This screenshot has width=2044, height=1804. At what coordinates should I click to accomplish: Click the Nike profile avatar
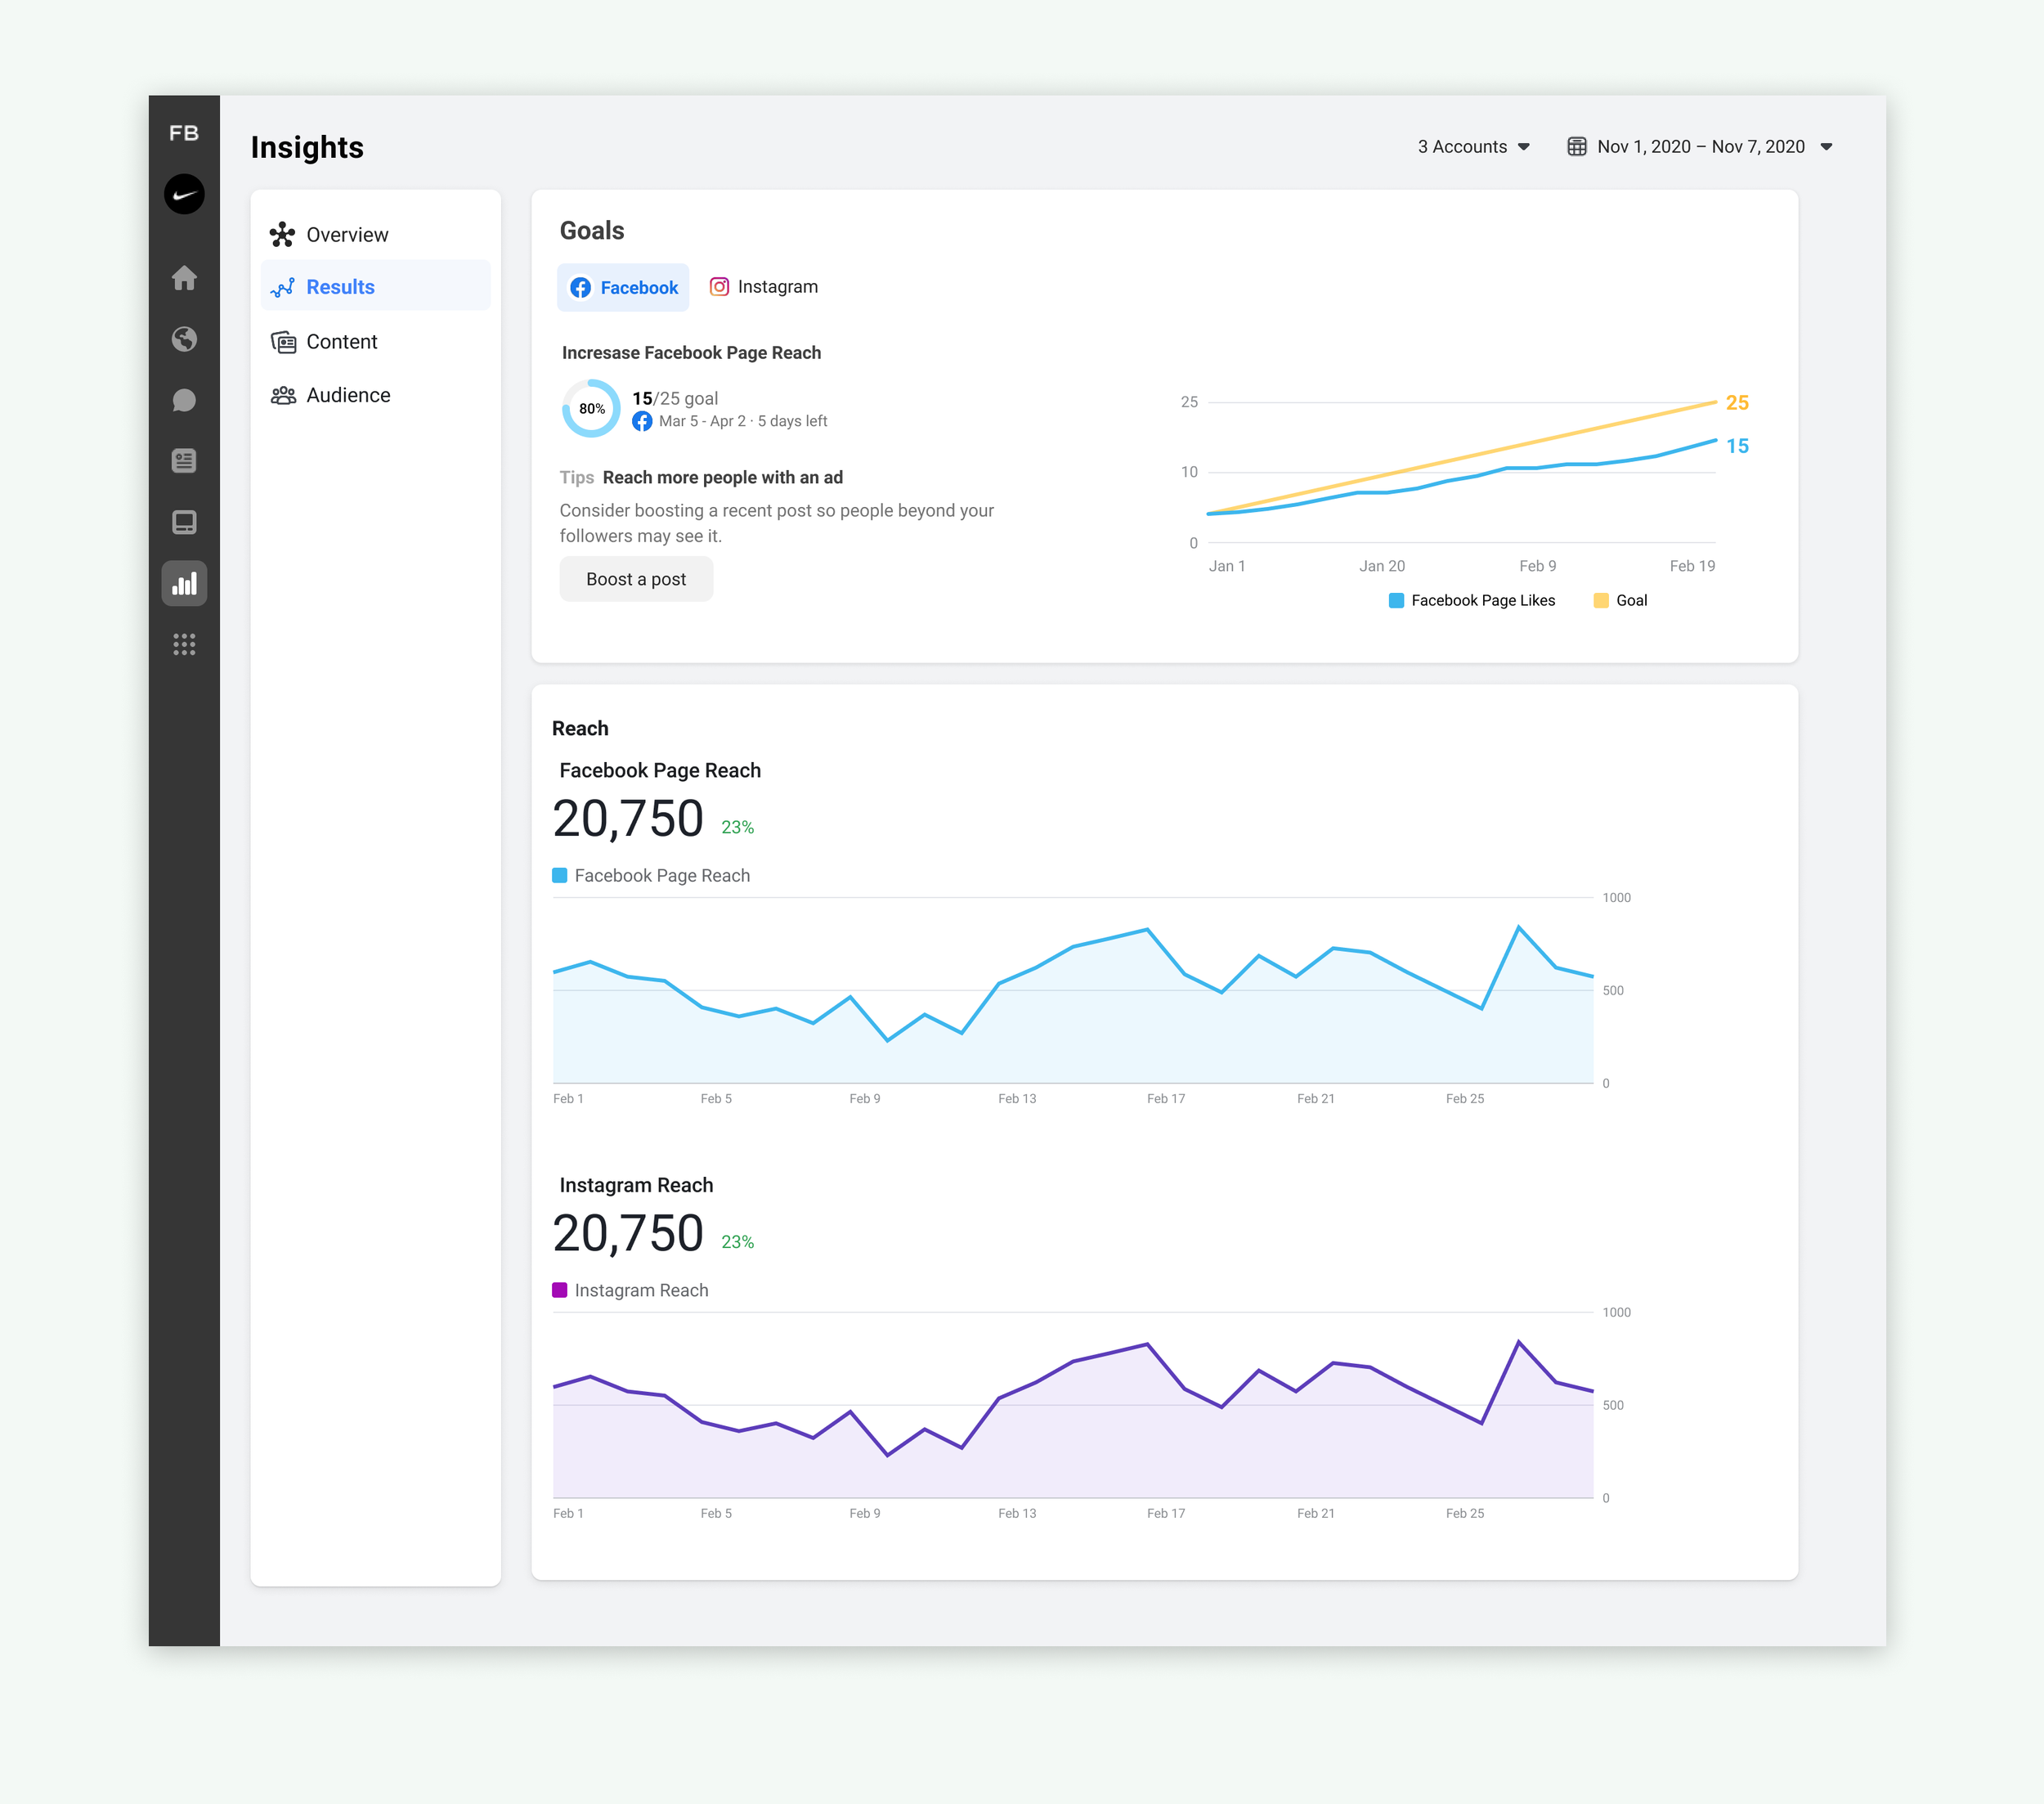(184, 194)
